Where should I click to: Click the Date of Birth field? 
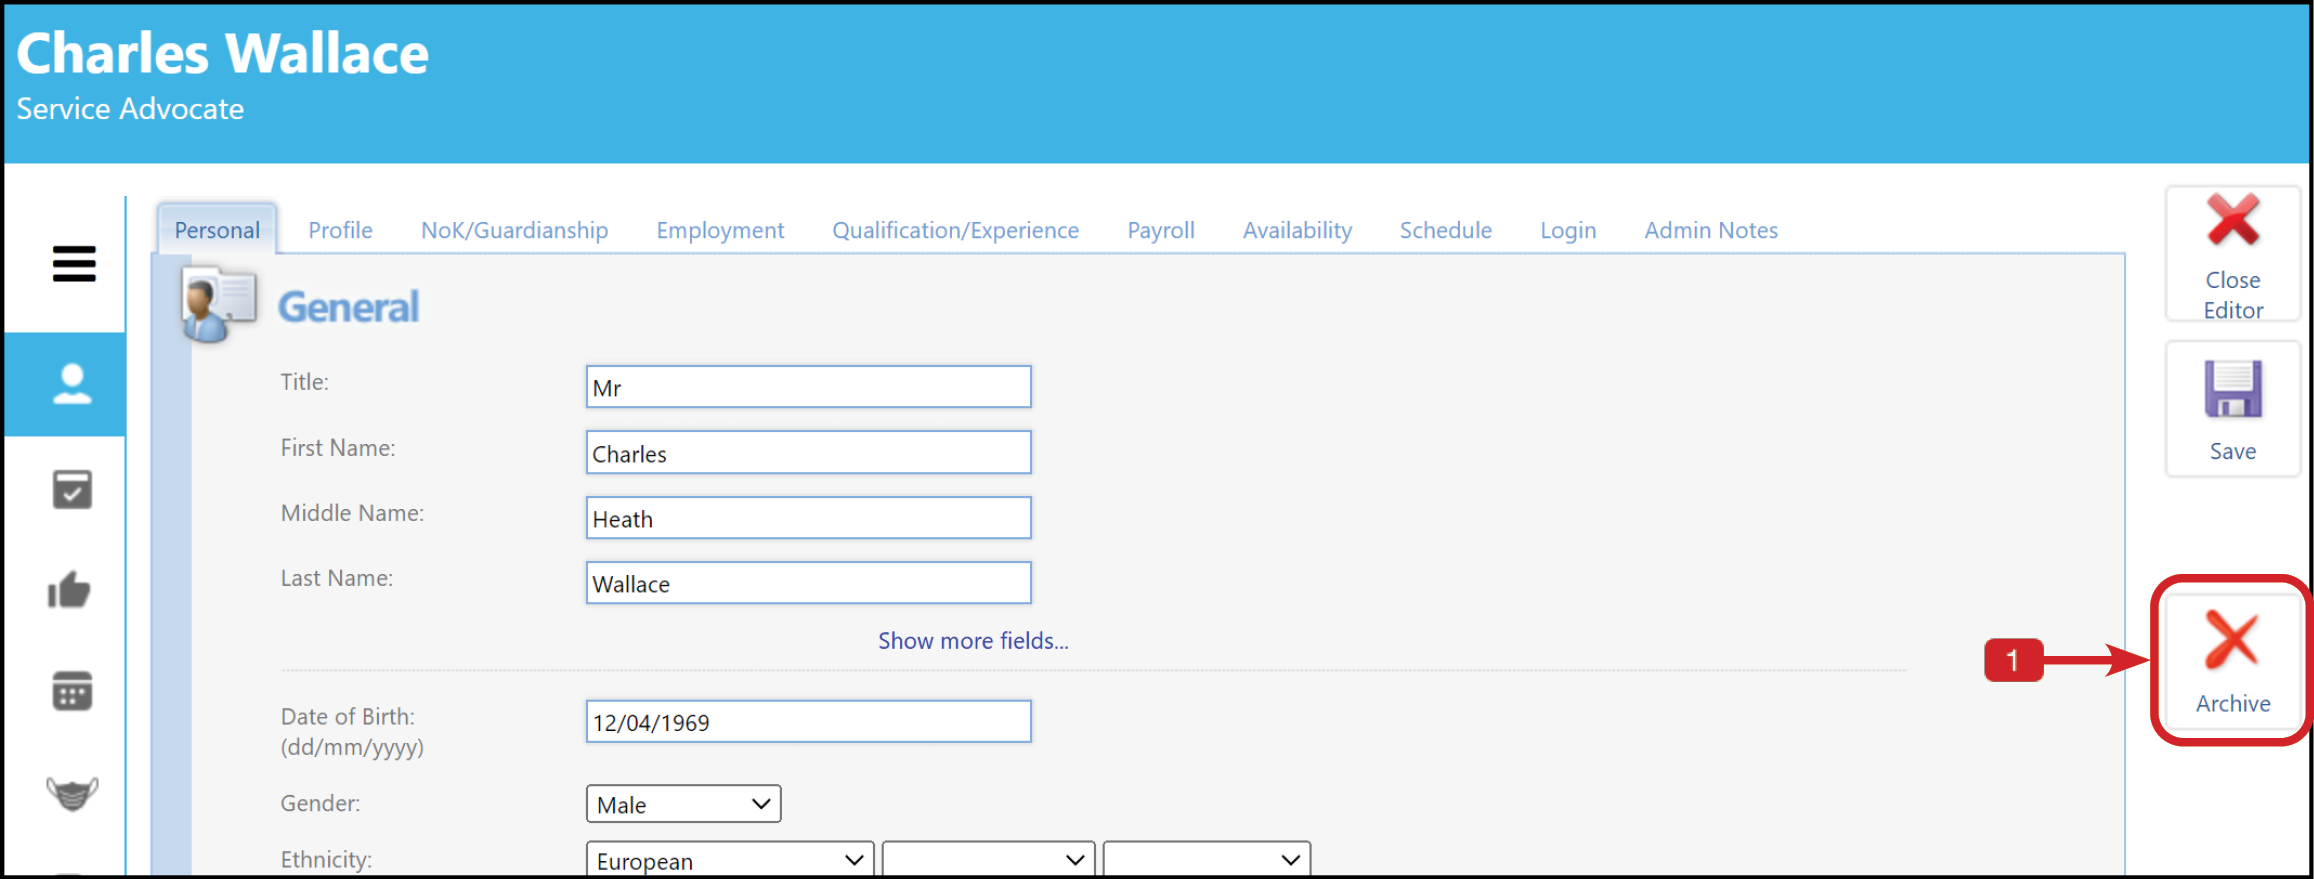[x=808, y=721]
